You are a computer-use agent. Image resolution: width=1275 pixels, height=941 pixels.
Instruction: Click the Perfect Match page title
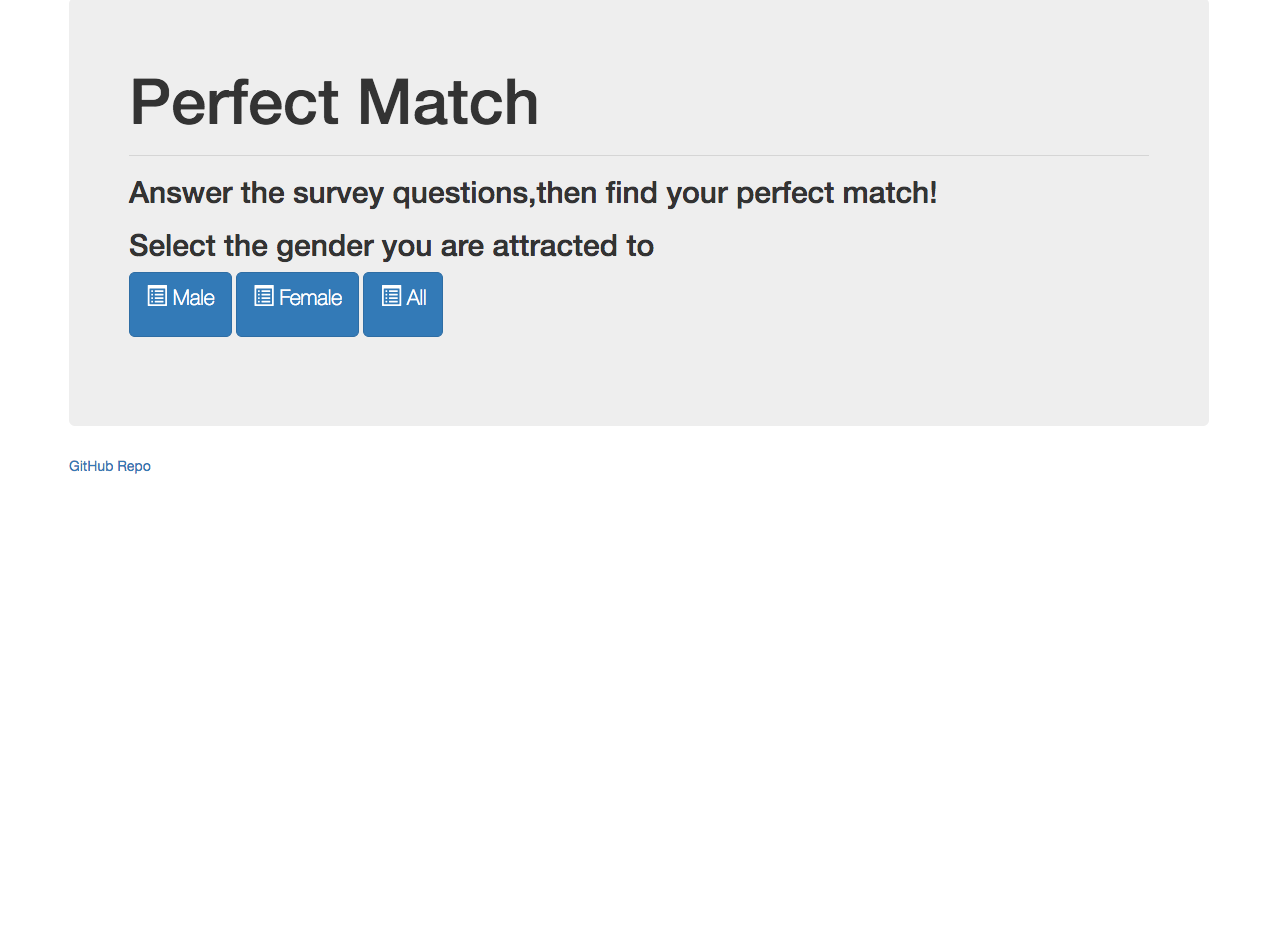[334, 102]
